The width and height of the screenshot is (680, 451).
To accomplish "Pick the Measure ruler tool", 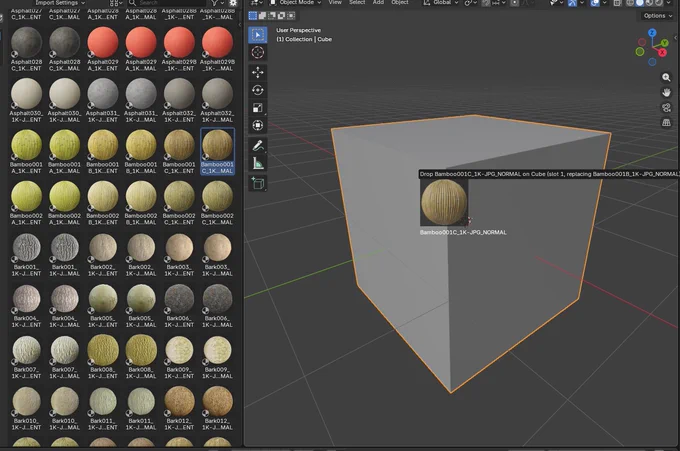I will 258,163.
